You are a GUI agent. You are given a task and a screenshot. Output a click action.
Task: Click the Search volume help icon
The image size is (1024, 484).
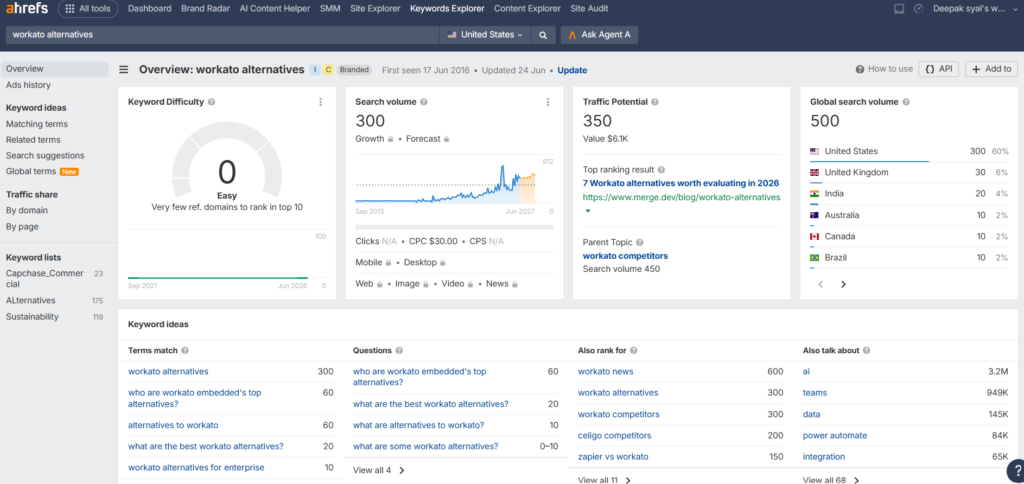coord(424,102)
